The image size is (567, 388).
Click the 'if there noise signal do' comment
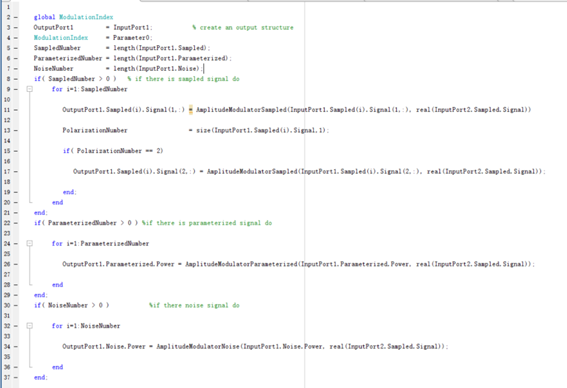tap(194, 305)
